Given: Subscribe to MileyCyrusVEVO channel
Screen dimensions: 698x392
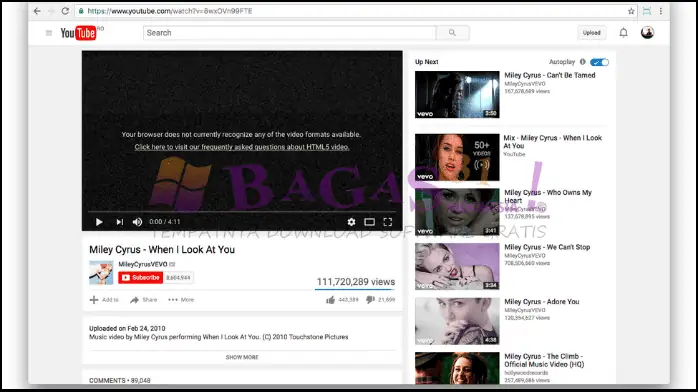Looking at the screenshot, I should pyautogui.click(x=141, y=278).
